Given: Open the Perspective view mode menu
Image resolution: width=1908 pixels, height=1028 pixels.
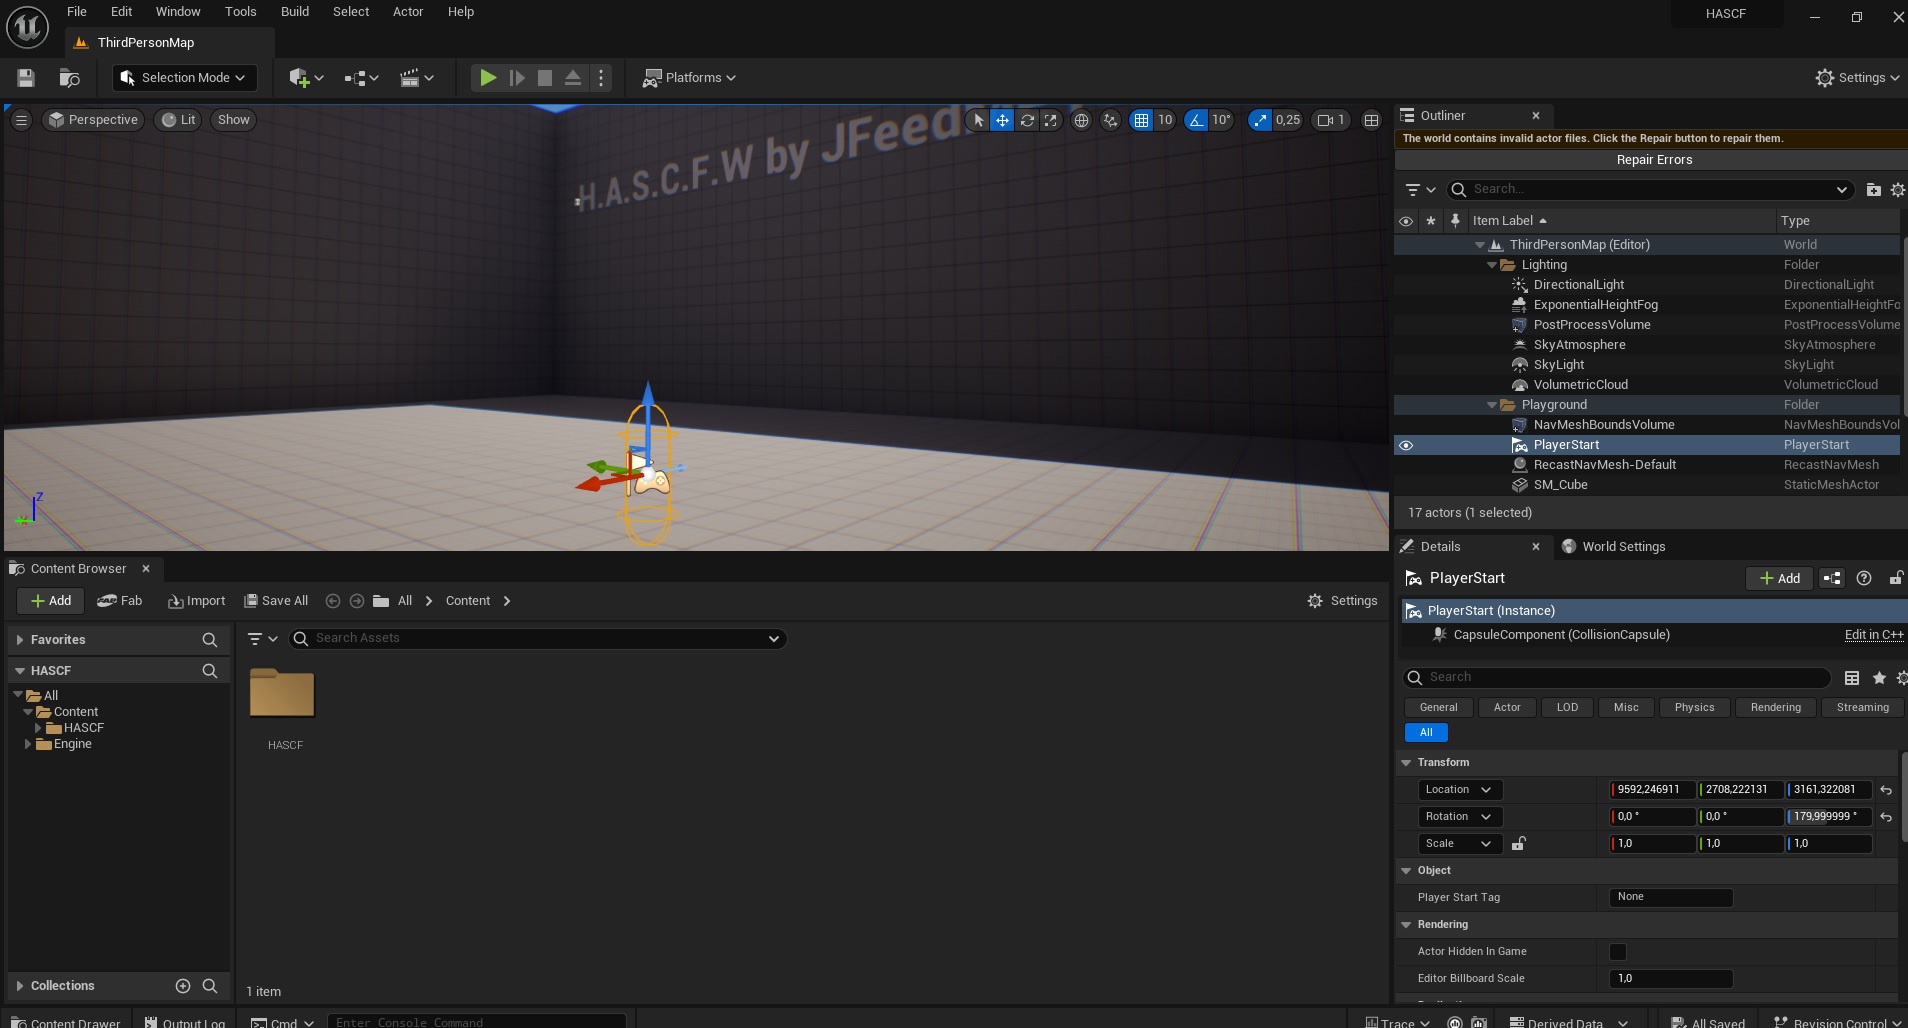Looking at the screenshot, I should [94, 120].
